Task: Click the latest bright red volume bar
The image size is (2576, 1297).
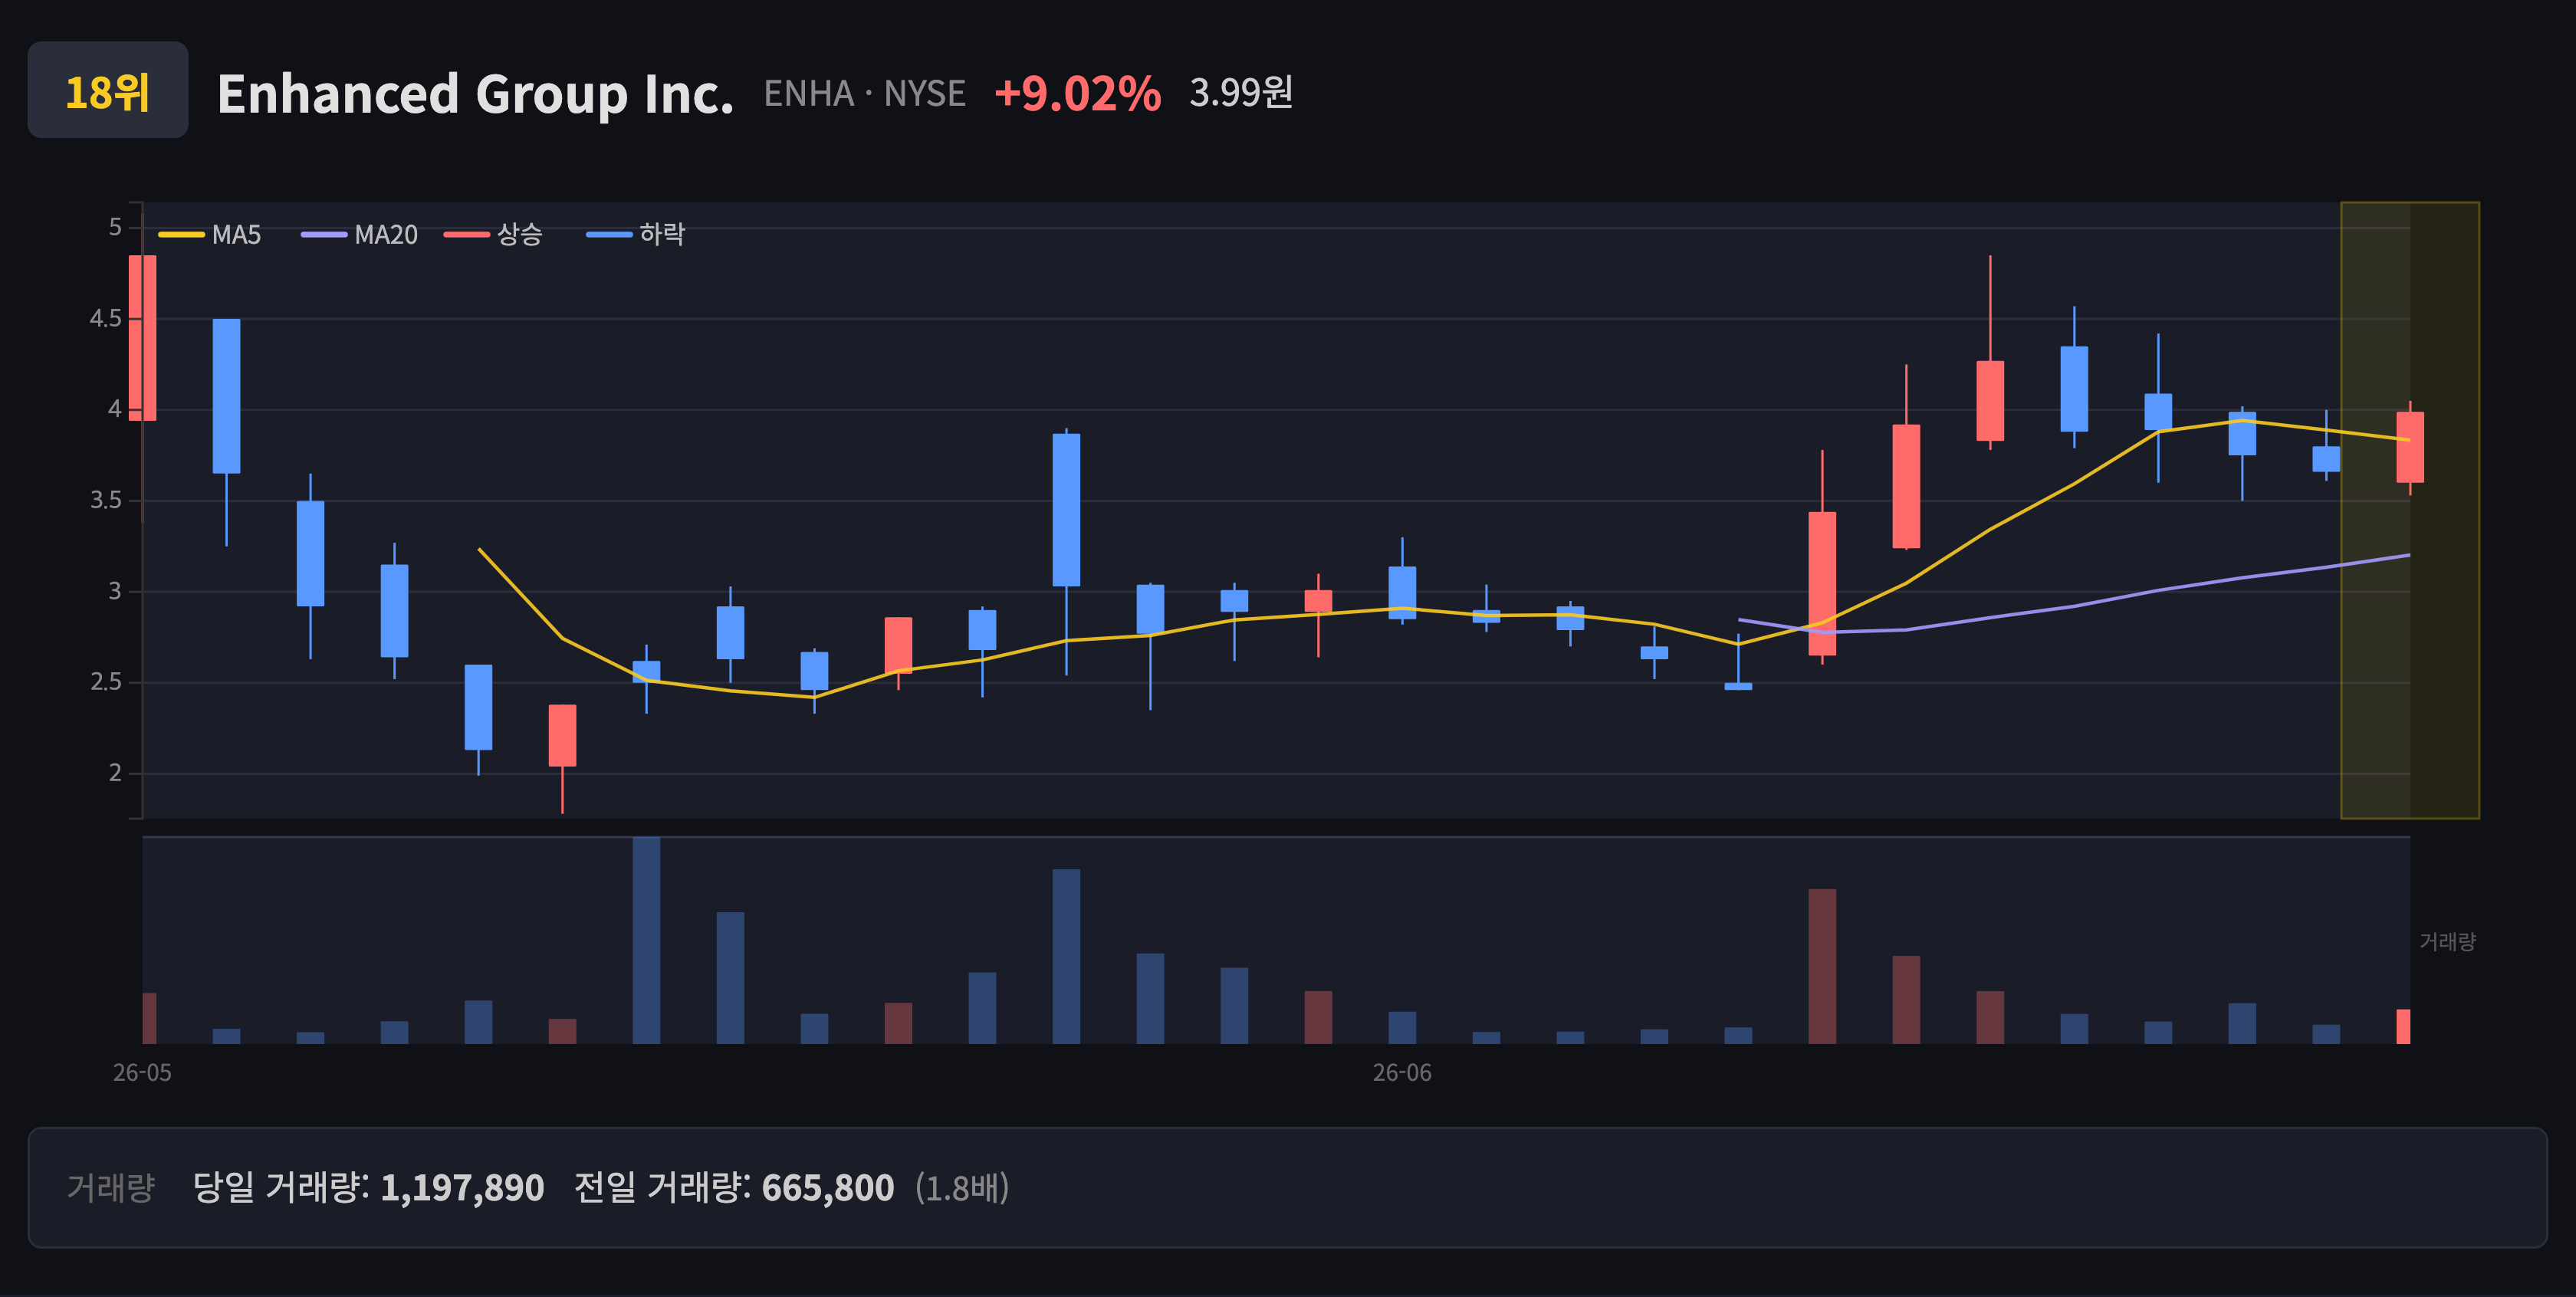Action: [2403, 1027]
